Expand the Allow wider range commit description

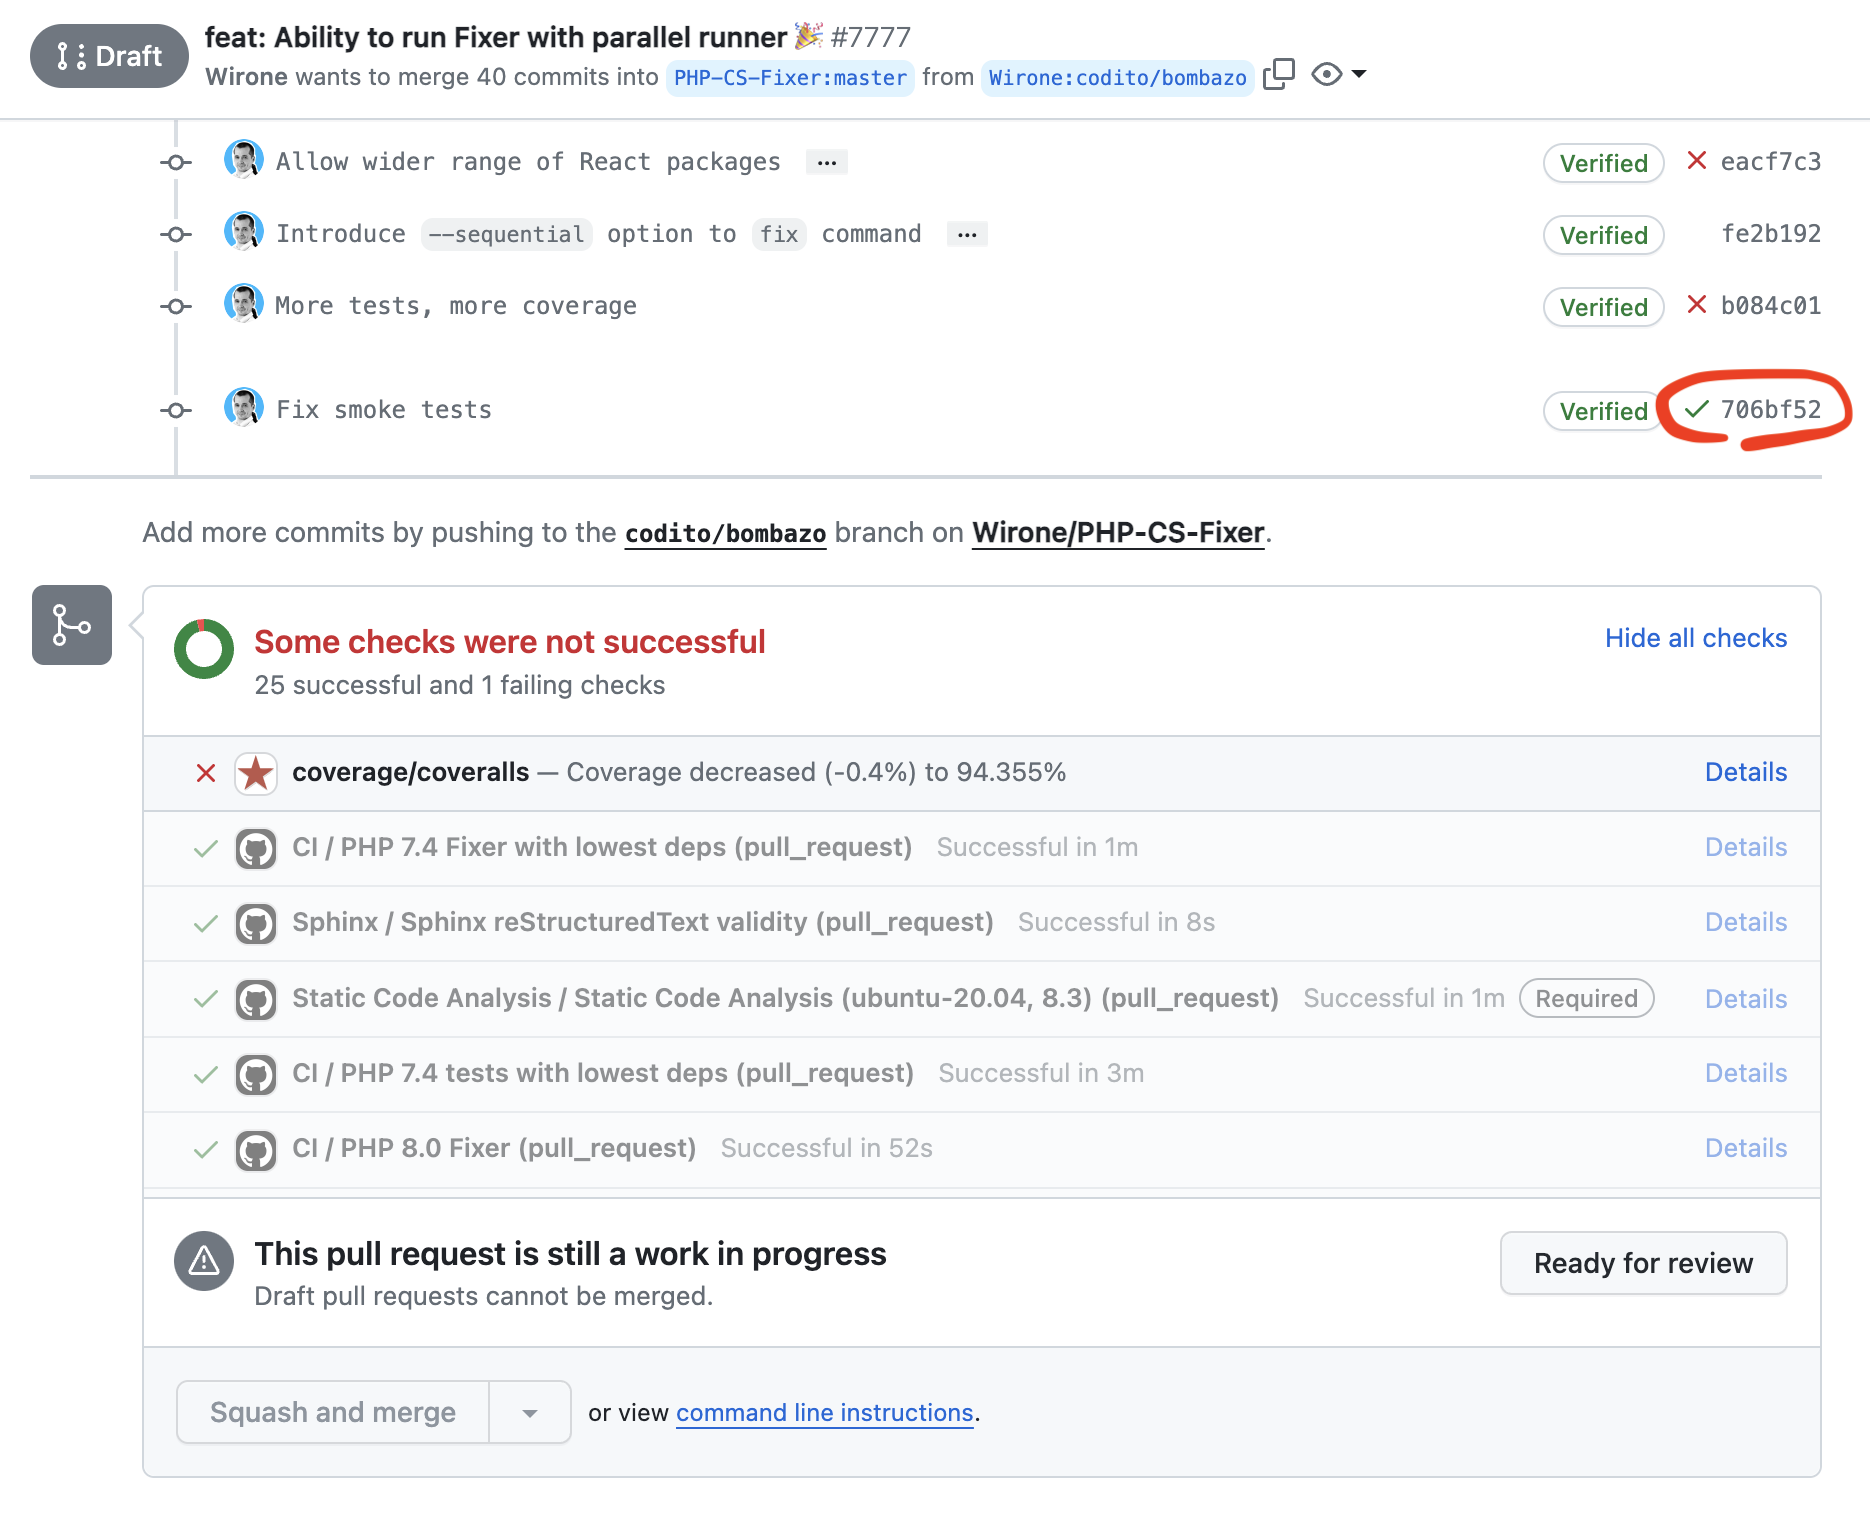click(827, 162)
